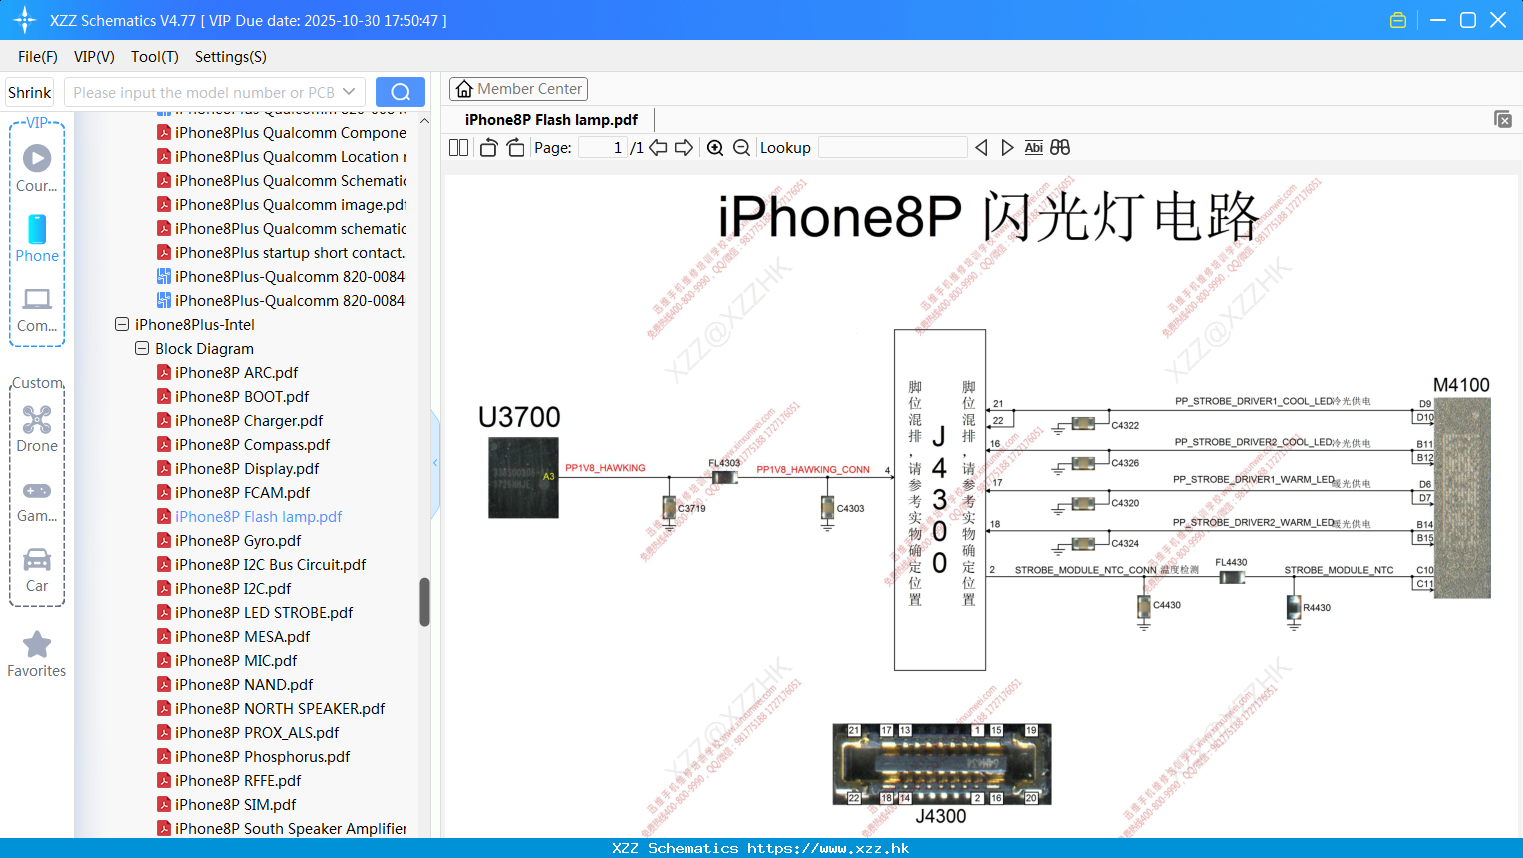Open the Drone category
The image size is (1523, 858).
(37, 429)
